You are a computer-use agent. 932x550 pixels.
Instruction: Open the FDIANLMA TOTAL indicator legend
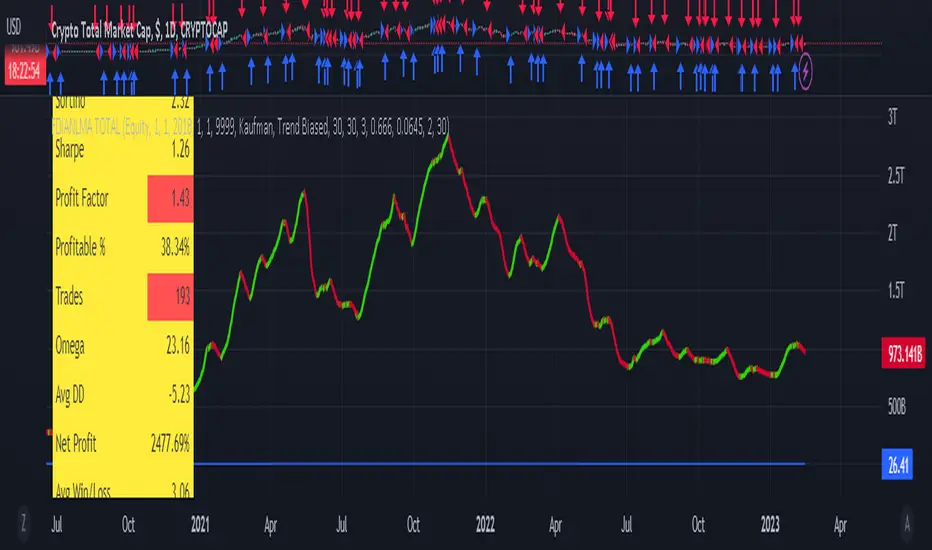tap(250, 126)
